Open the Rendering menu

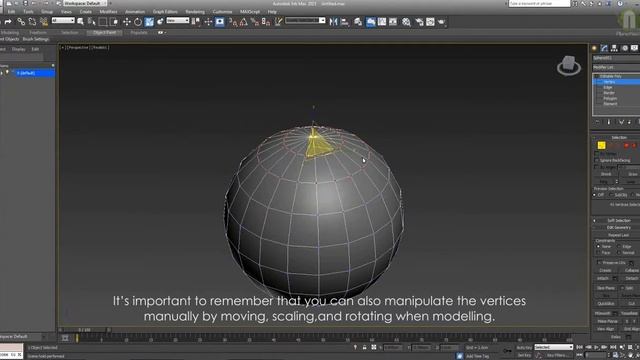(x=195, y=12)
